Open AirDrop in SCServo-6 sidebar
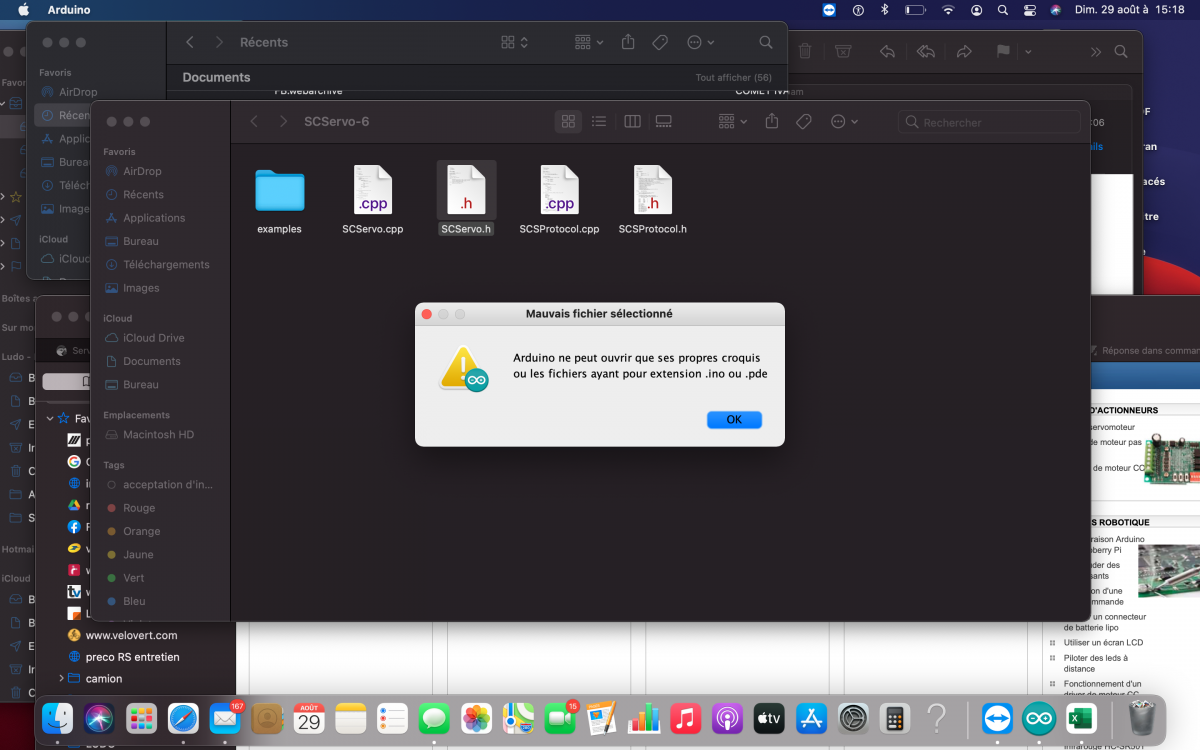The width and height of the screenshot is (1200, 750). point(141,171)
